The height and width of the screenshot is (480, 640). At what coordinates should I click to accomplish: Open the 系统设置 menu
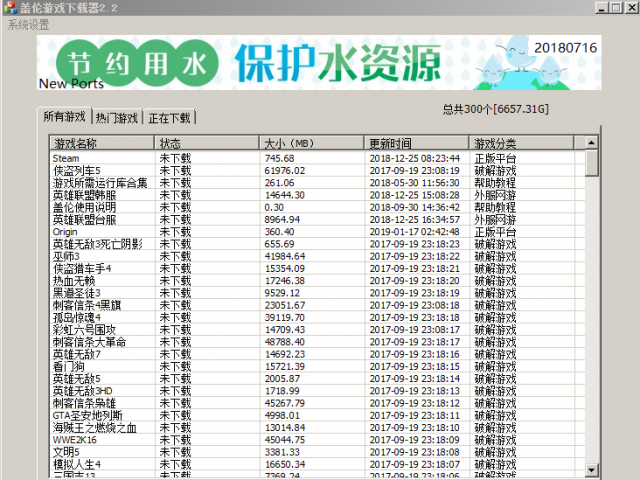(x=28, y=25)
